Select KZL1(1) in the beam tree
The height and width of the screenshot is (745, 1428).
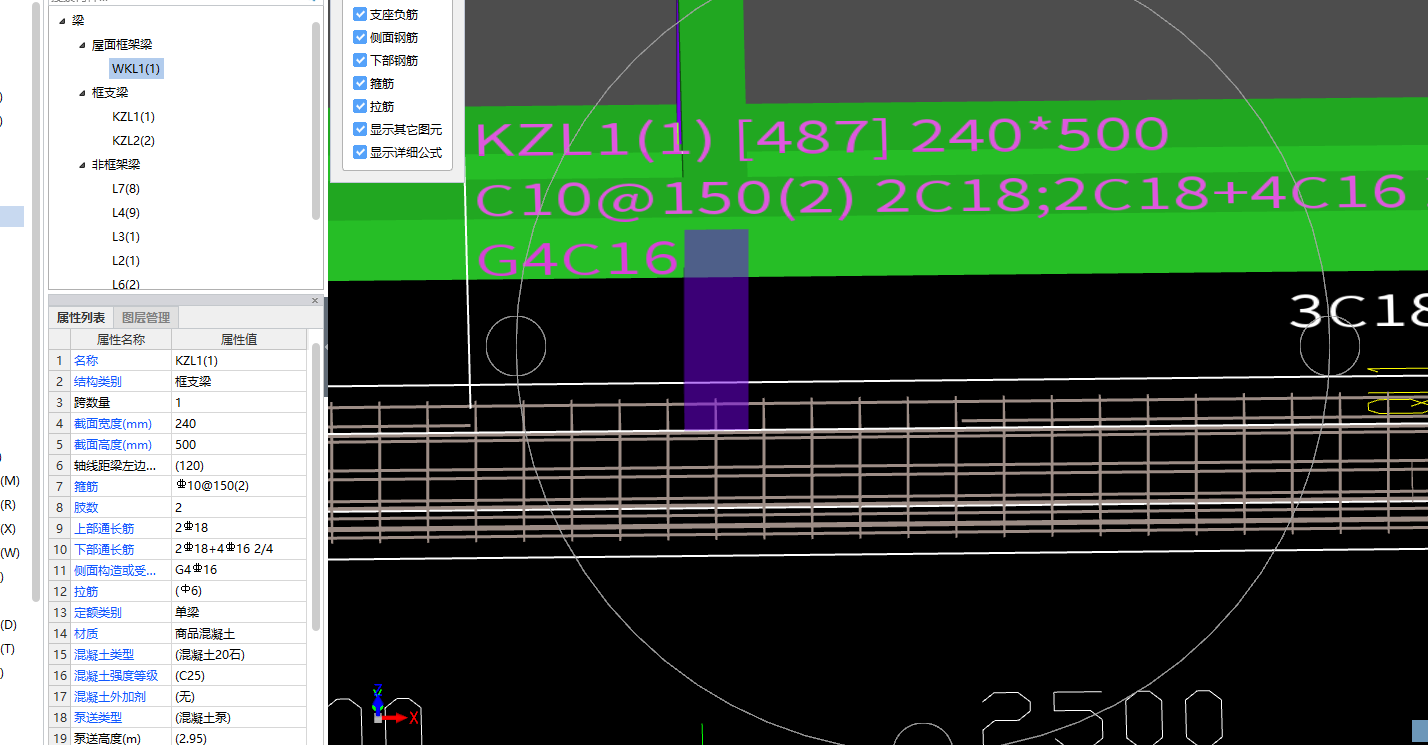133,117
